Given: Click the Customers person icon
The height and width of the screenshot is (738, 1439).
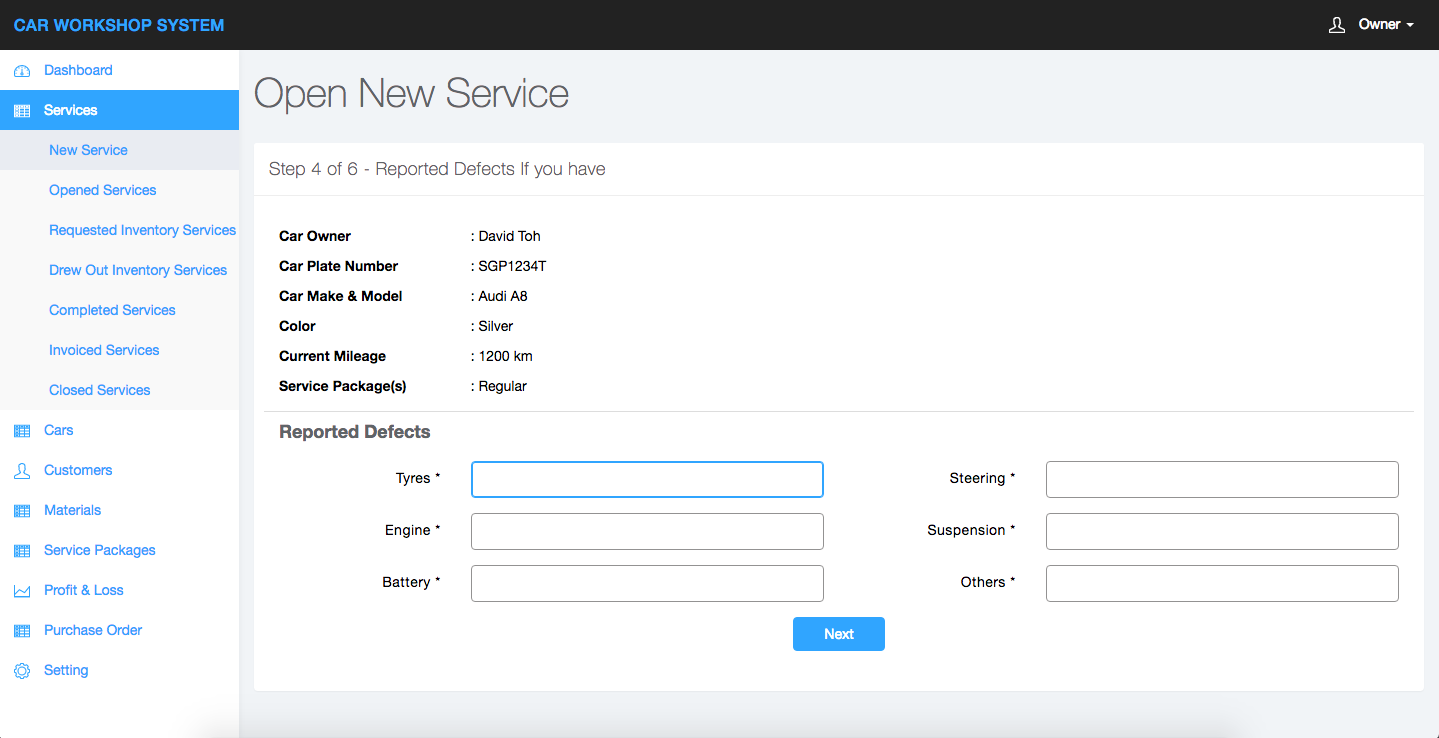Looking at the screenshot, I should pyautogui.click(x=22, y=471).
